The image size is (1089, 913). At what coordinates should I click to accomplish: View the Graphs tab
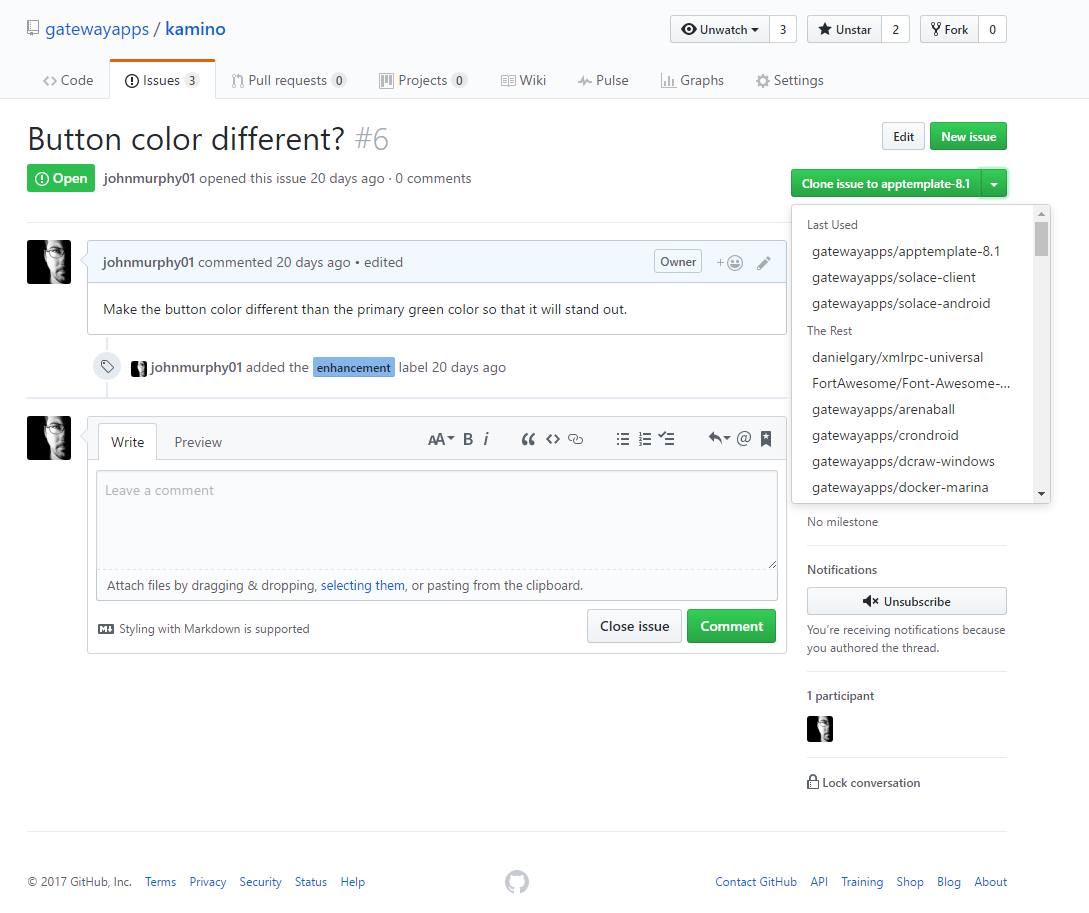click(x=692, y=81)
